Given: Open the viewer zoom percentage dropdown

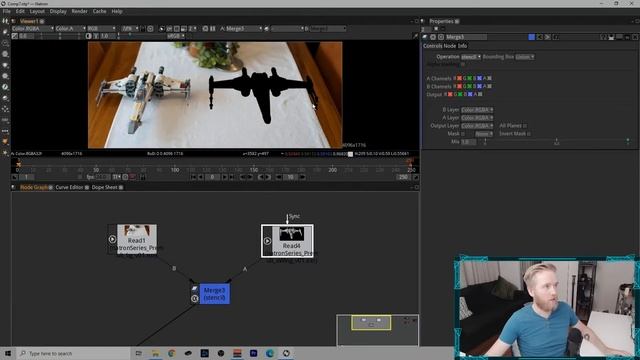Looking at the screenshot, I should coord(131,29).
